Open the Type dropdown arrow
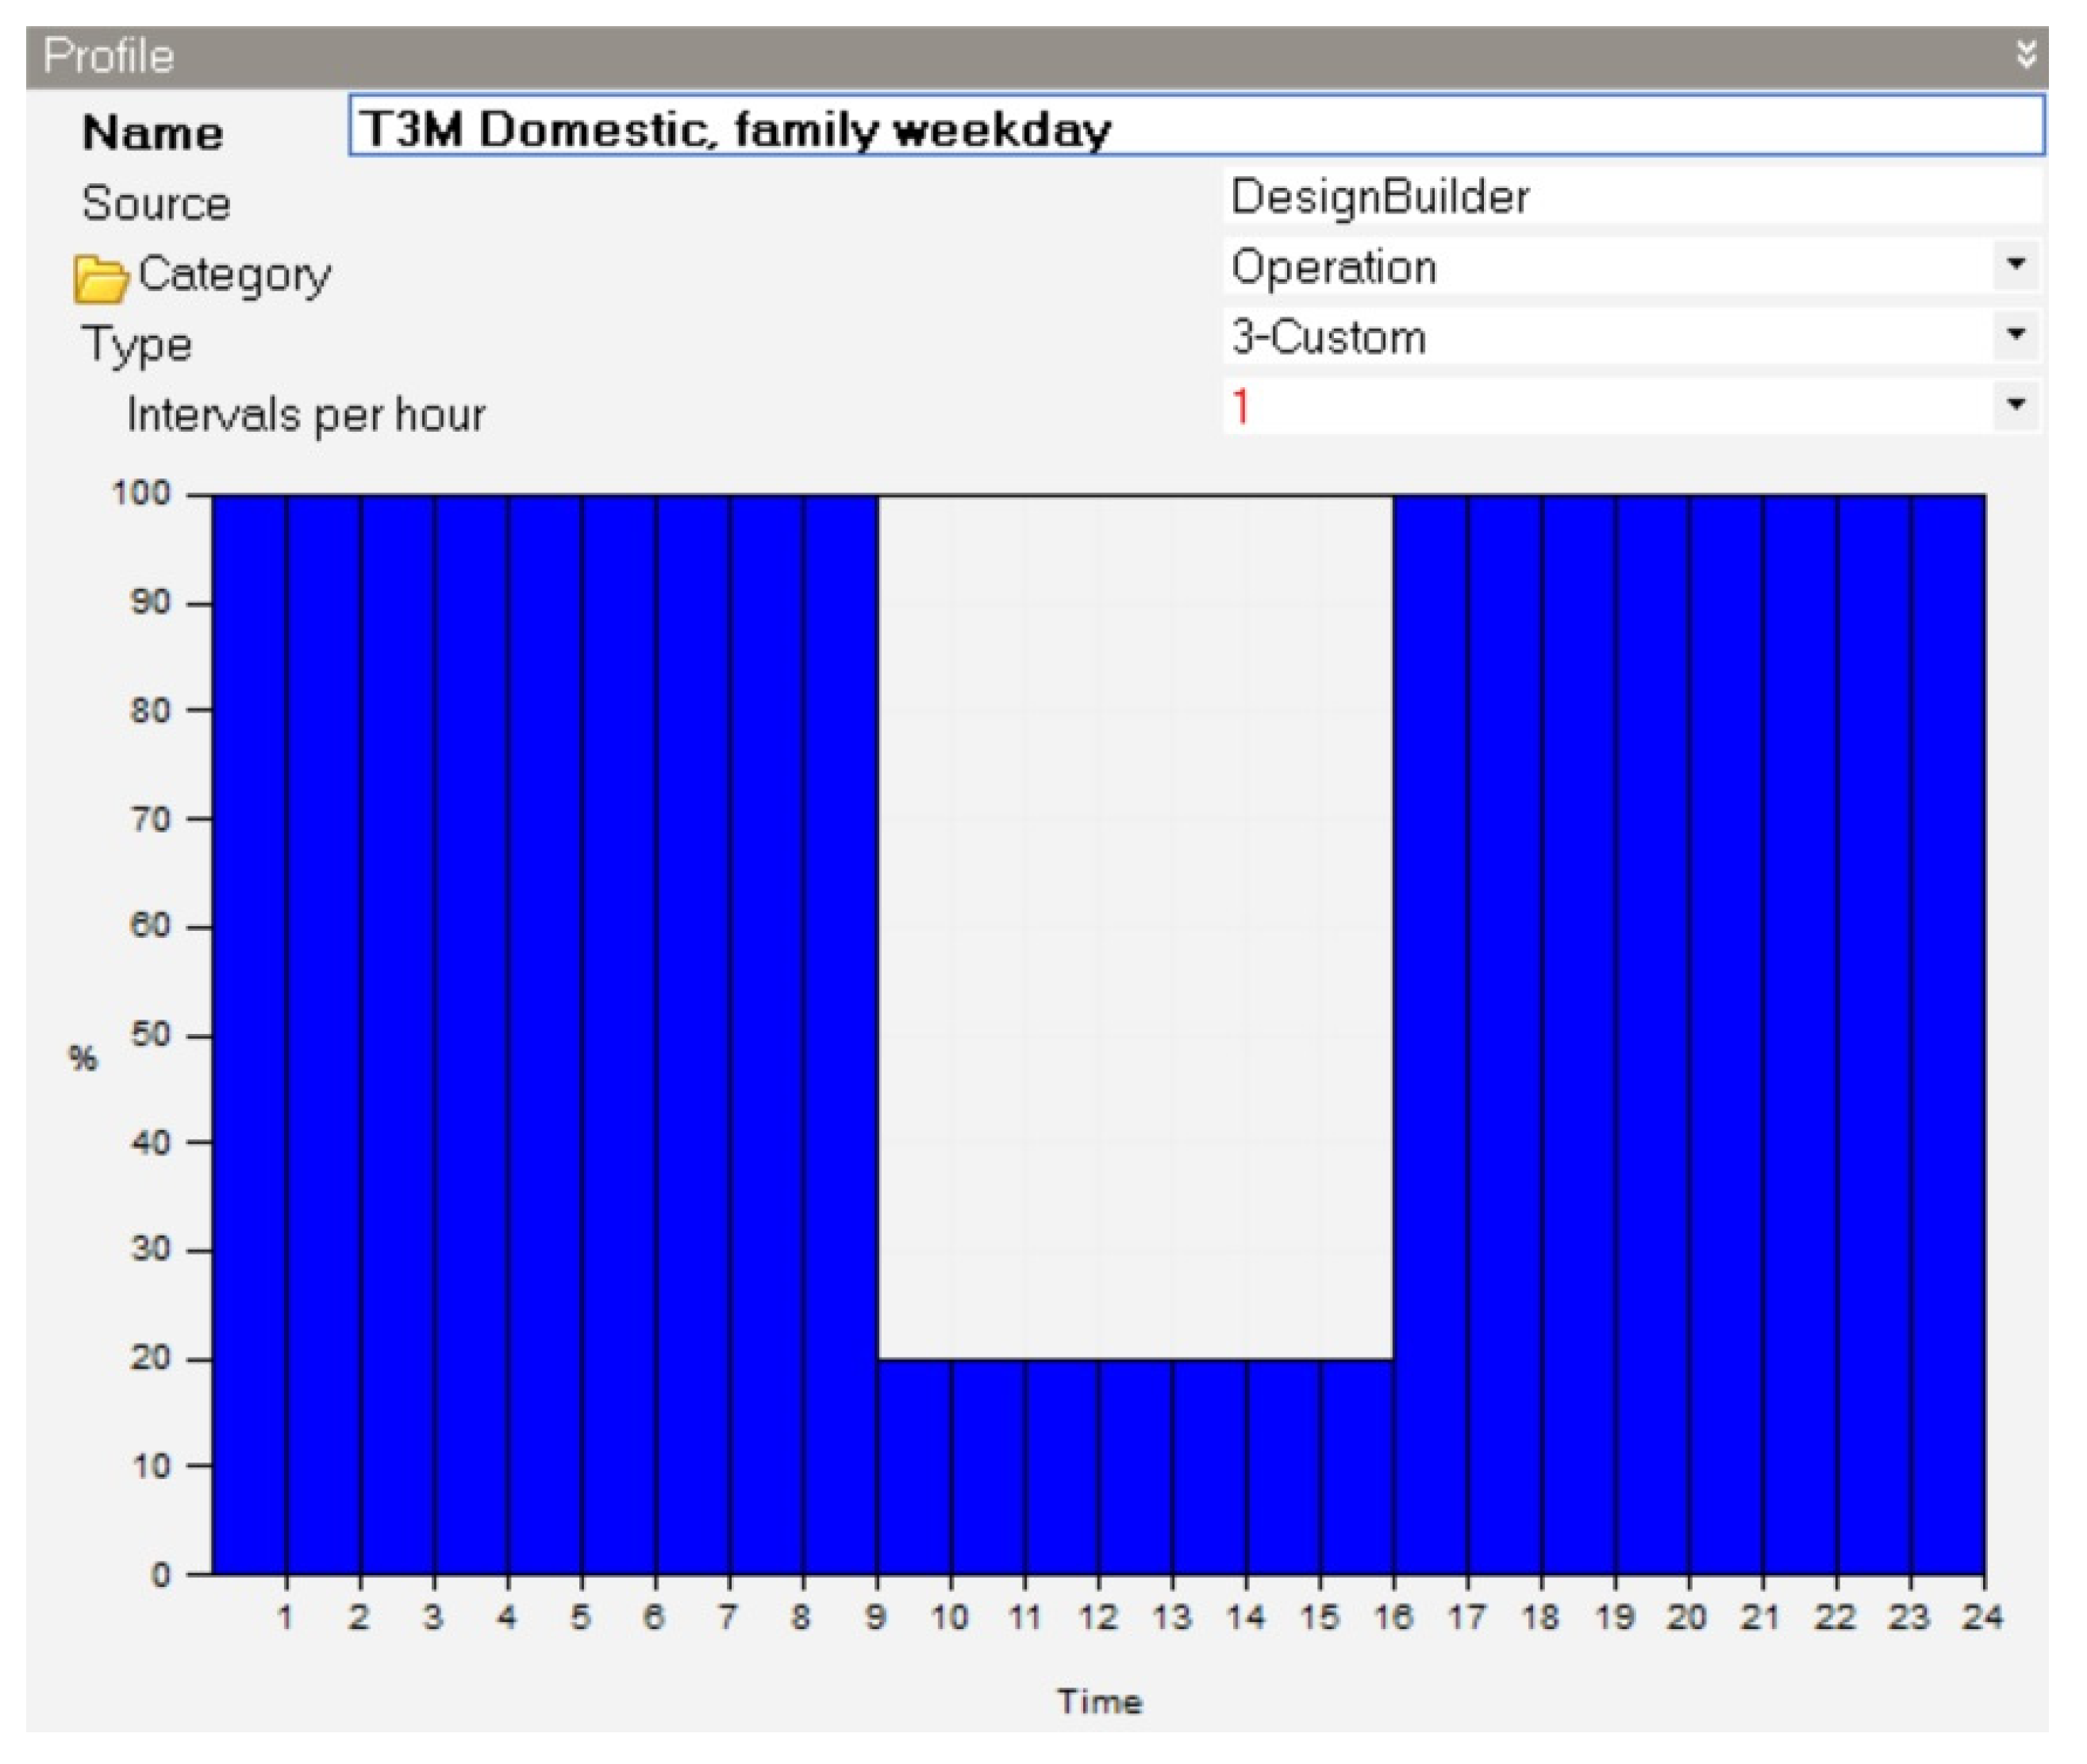The height and width of the screenshot is (1764, 2087). (x=2015, y=335)
